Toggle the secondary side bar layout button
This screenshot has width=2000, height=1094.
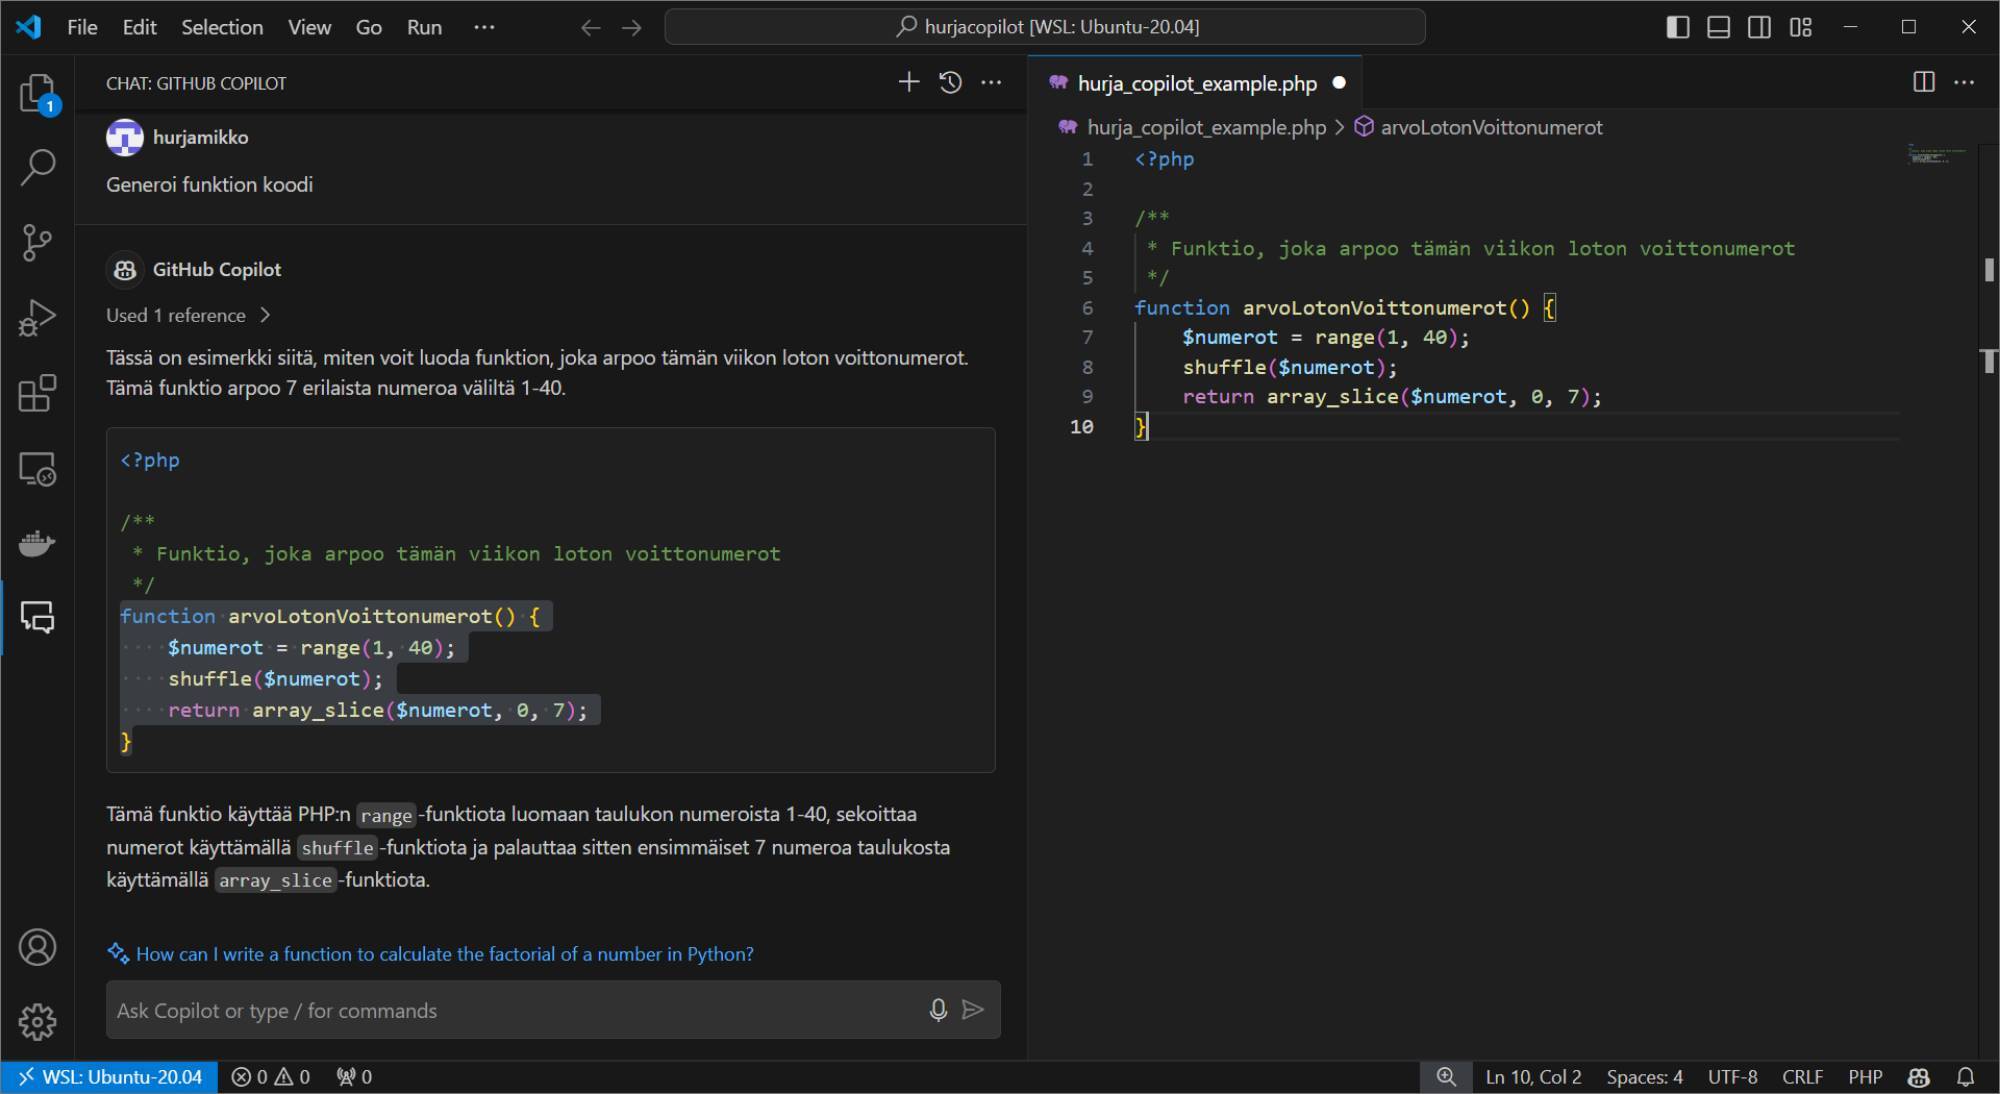[1759, 27]
